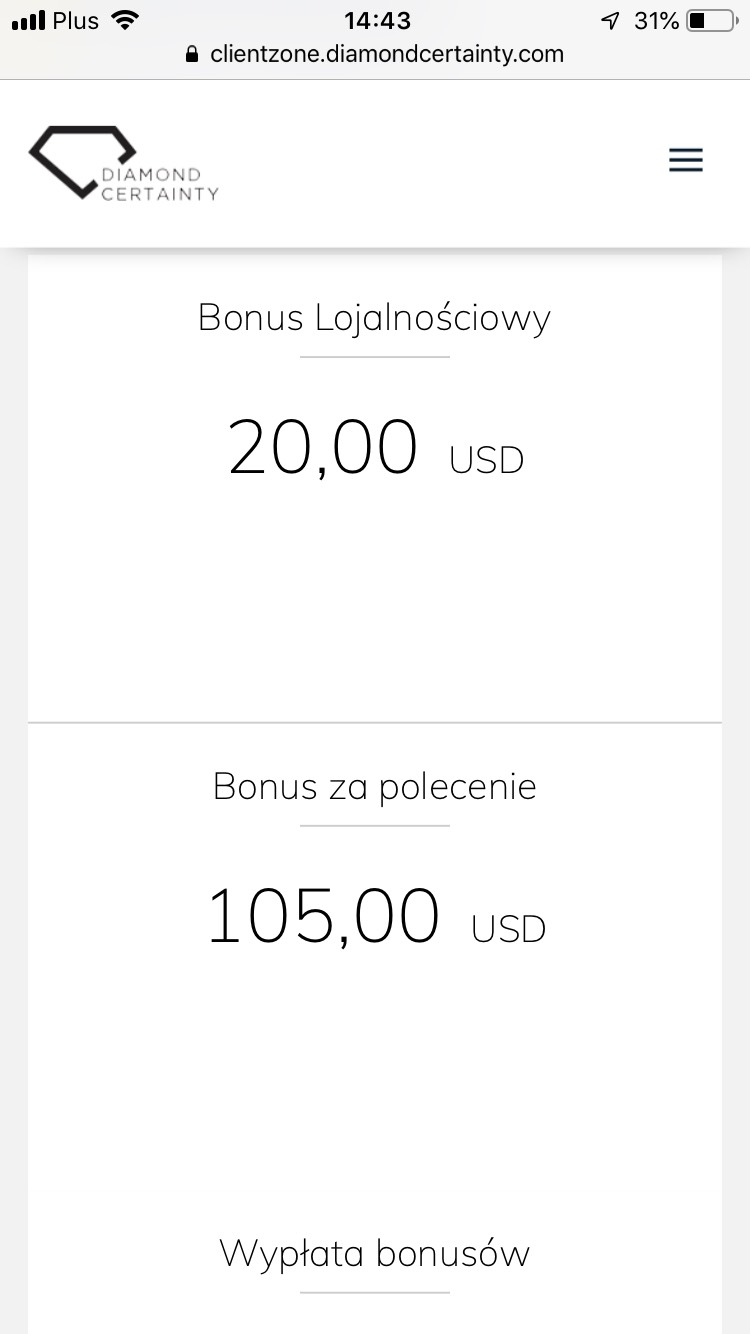Click the underline below Bonus za polecenie
The width and height of the screenshot is (750, 1334).
375,826
